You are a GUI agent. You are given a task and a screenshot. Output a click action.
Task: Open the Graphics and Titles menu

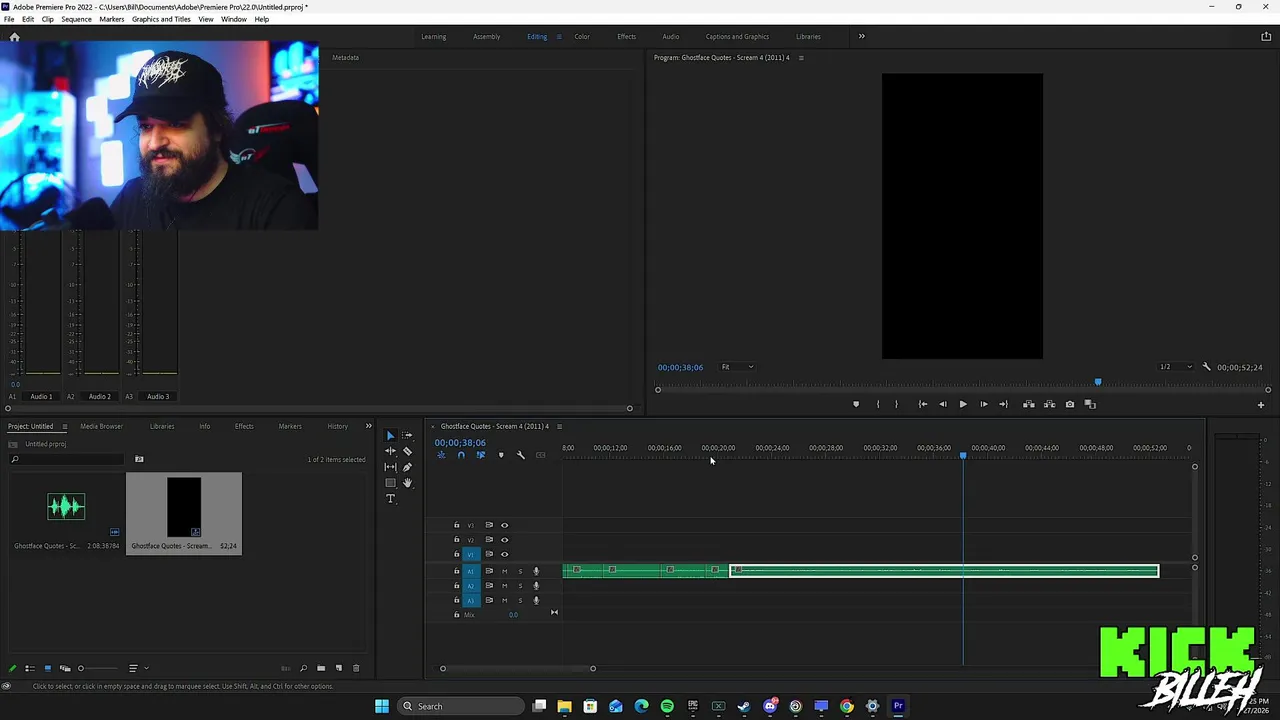pos(161,19)
